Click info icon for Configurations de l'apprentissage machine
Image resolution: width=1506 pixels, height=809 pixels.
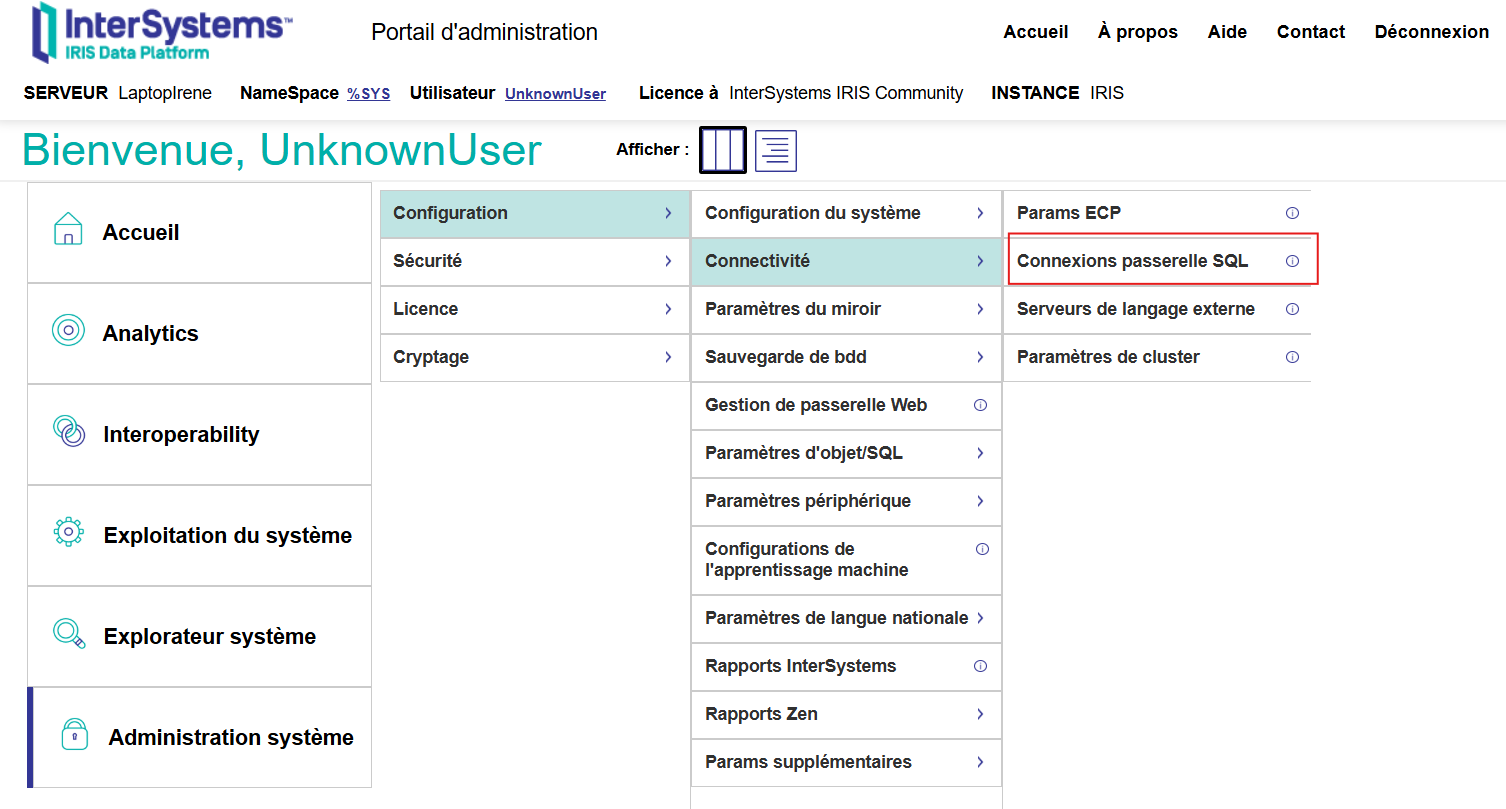click(982, 549)
